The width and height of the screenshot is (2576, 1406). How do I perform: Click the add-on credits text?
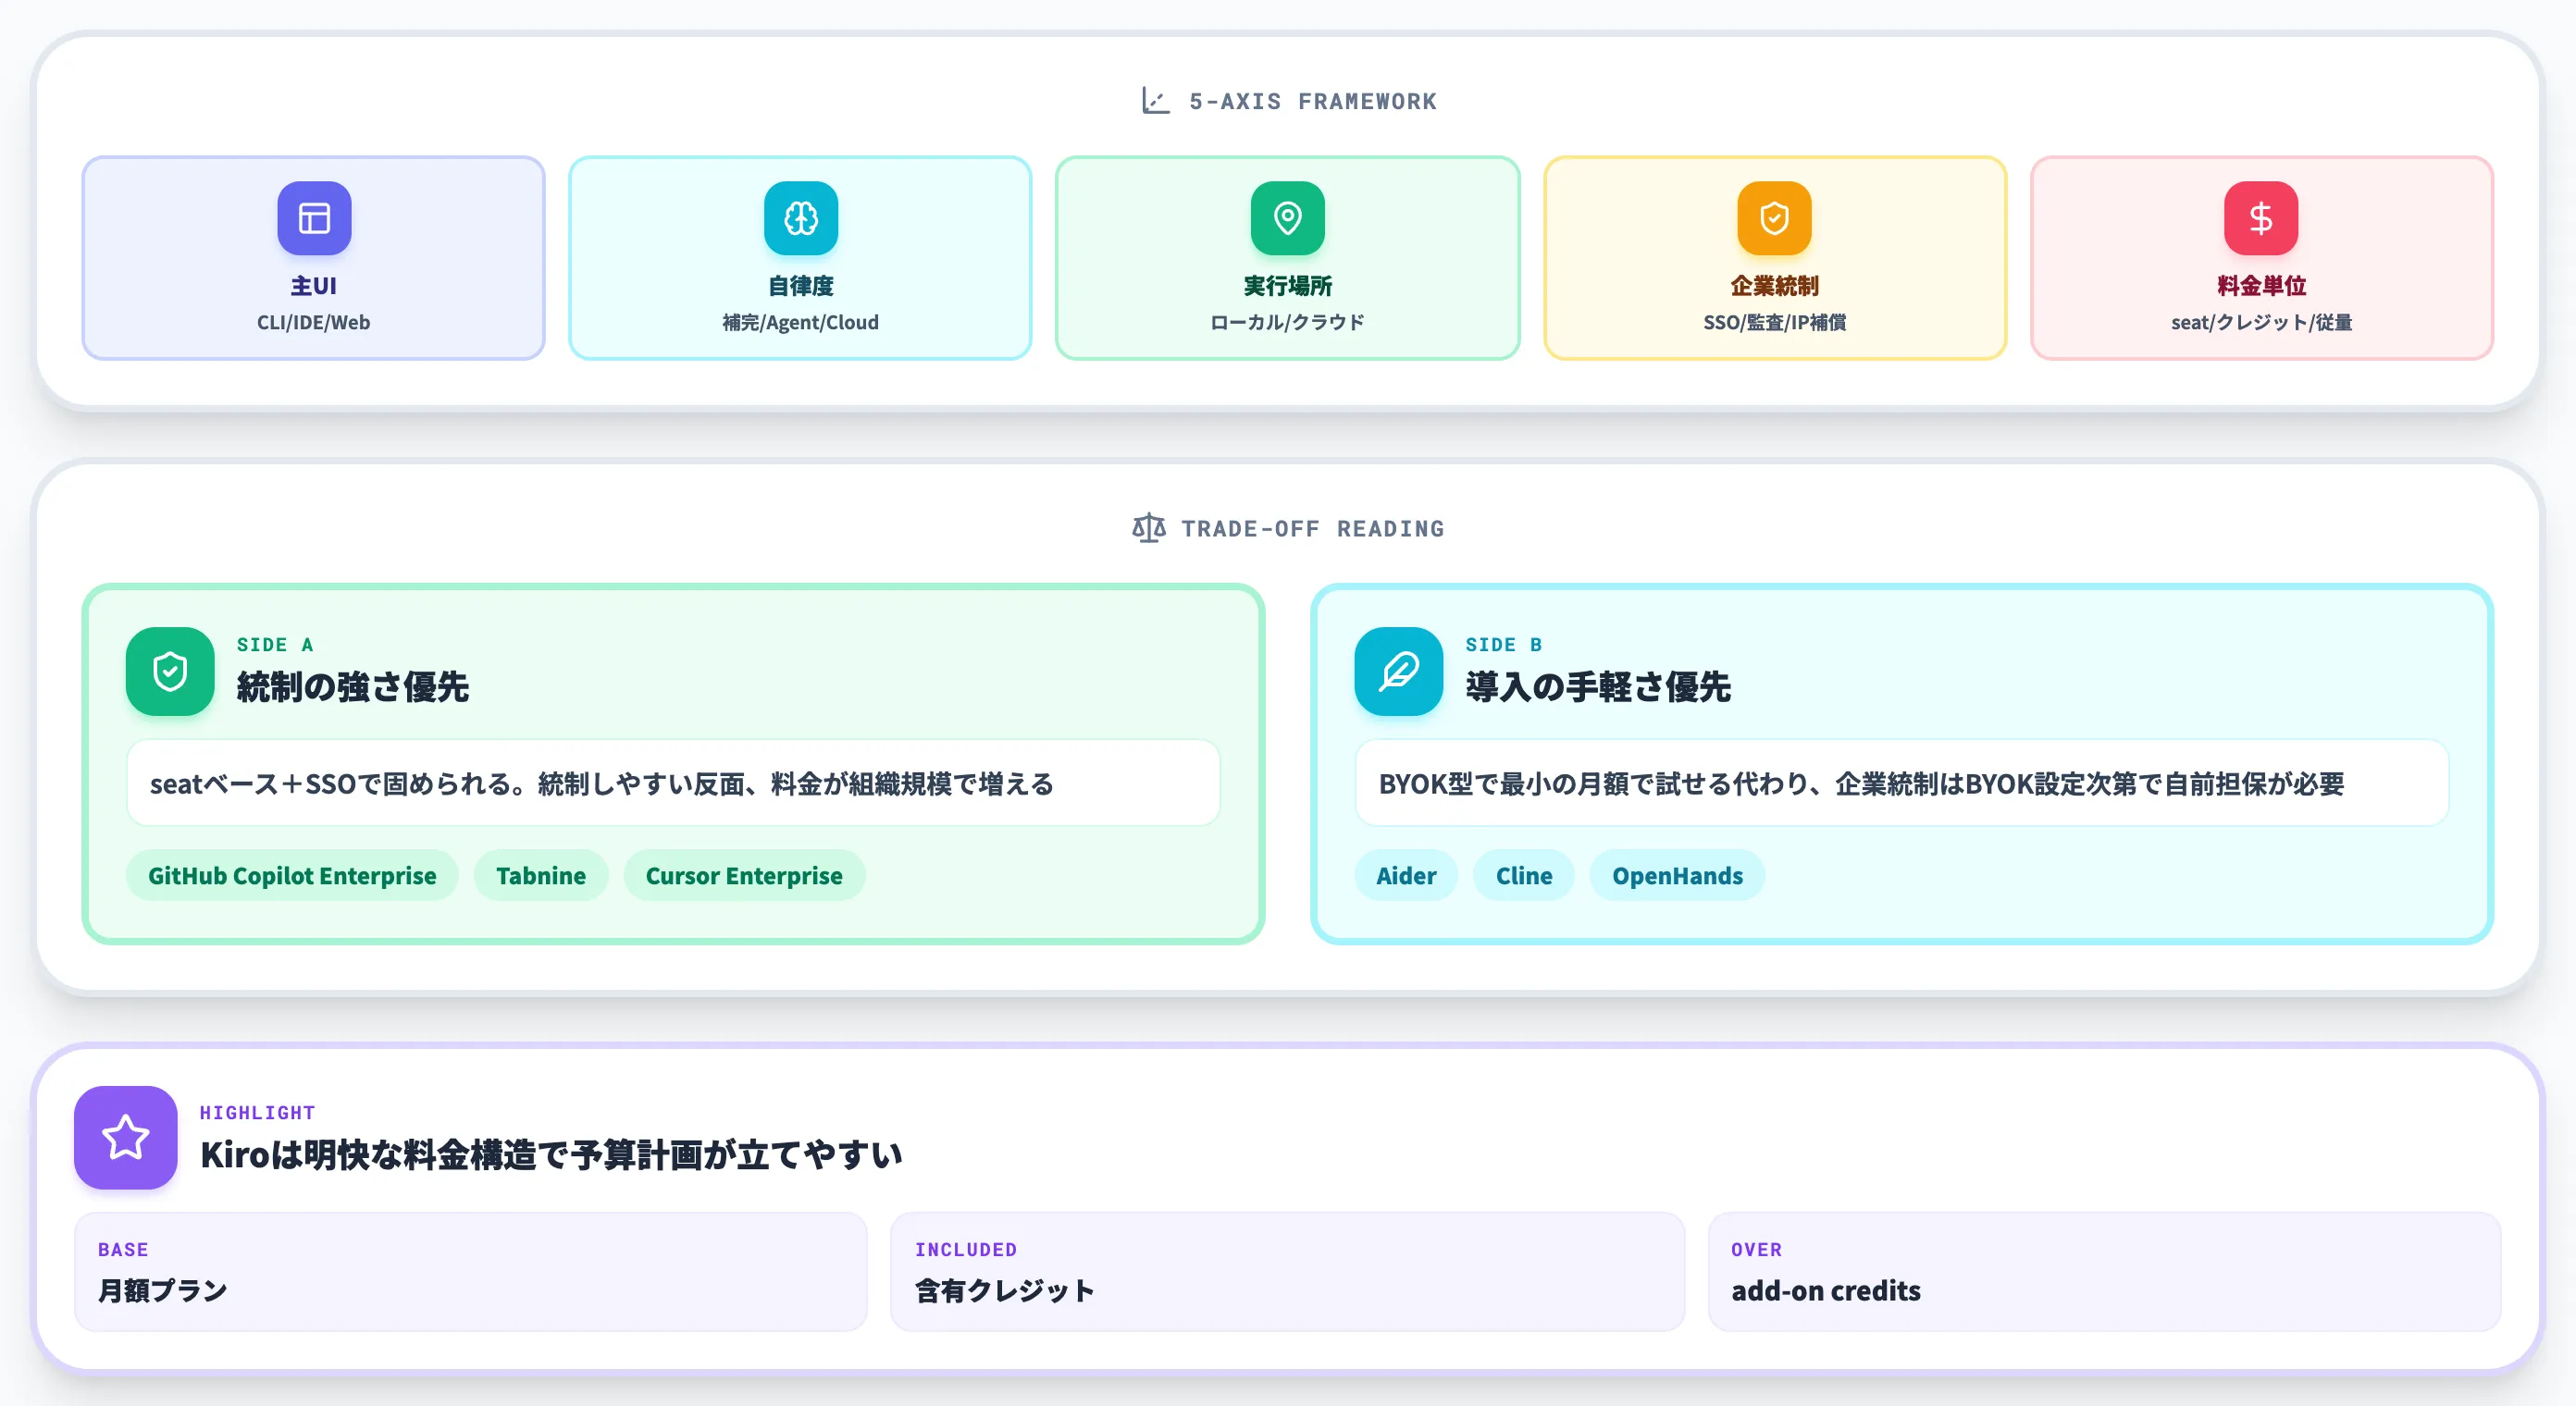pyautogui.click(x=1826, y=1291)
